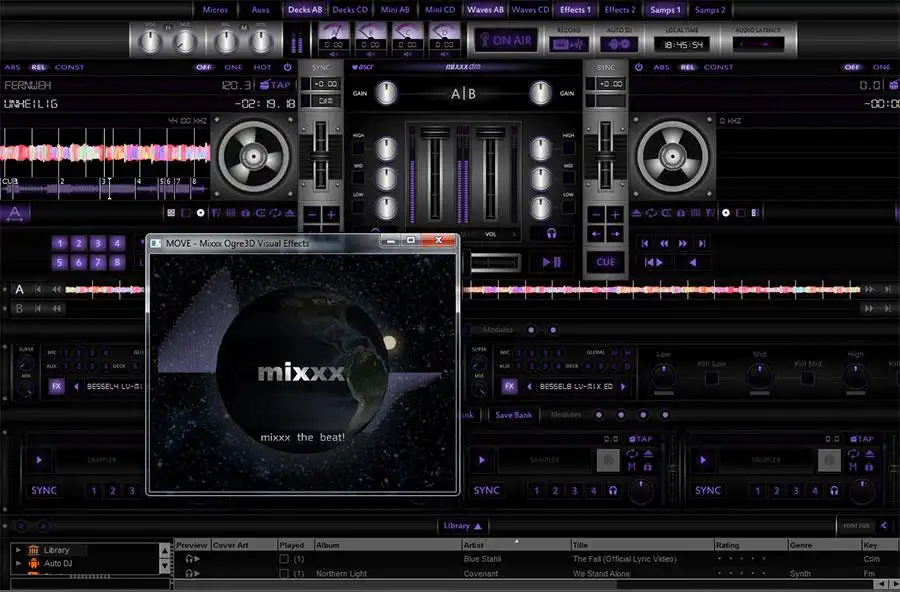Toggle the ON AIR broadcast button
Viewport: 900px width, 592px height.
[x=506, y=40]
